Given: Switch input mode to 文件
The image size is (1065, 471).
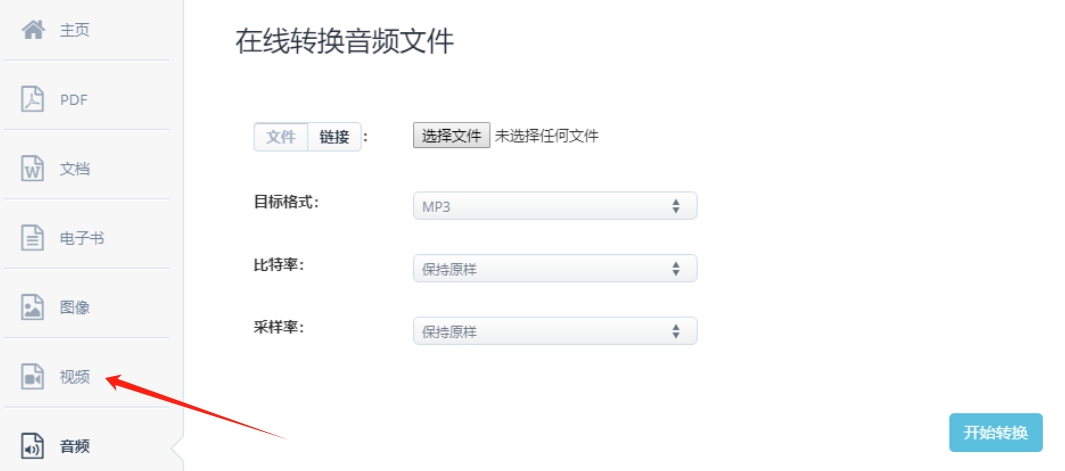Looking at the screenshot, I should [x=281, y=137].
